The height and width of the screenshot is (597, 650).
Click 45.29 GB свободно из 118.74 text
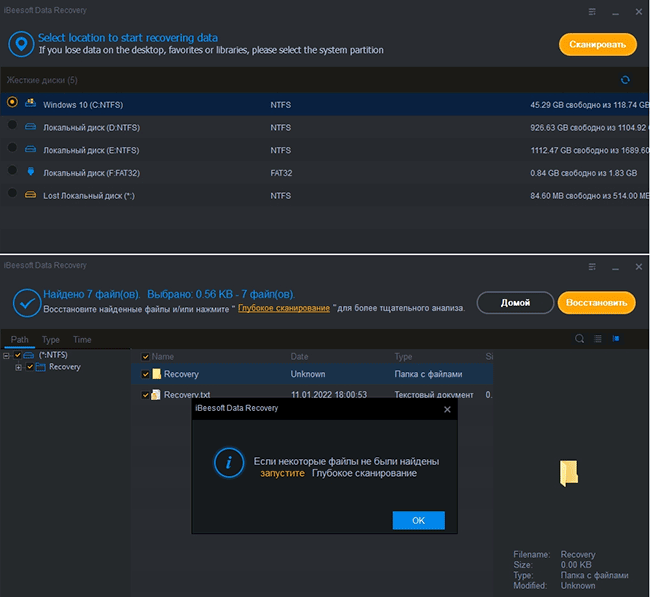pos(589,105)
